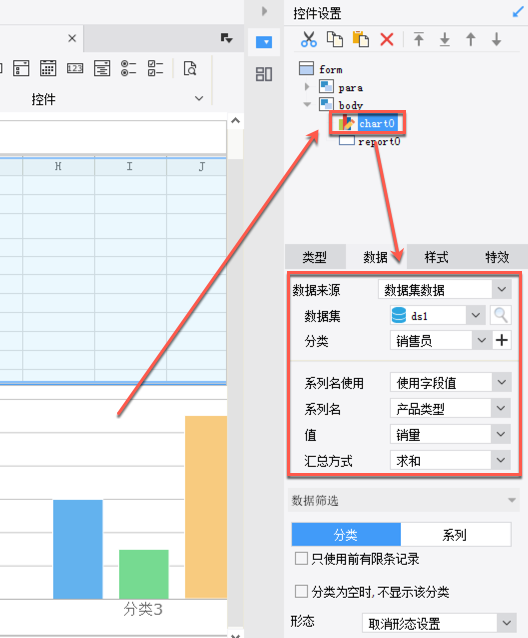
Task: Click the blue pin icon at panel corner
Action: (x=518, y=12)
